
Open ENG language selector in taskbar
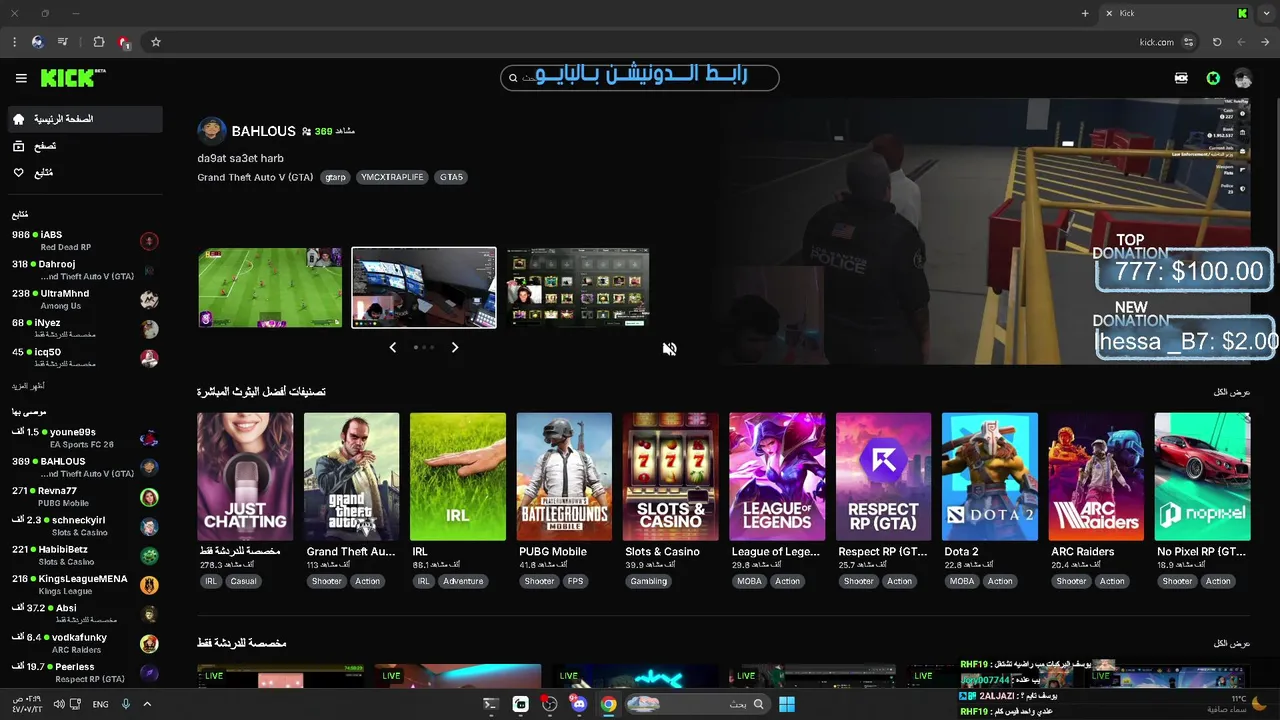pyautogui.click(x=100, y=704)
